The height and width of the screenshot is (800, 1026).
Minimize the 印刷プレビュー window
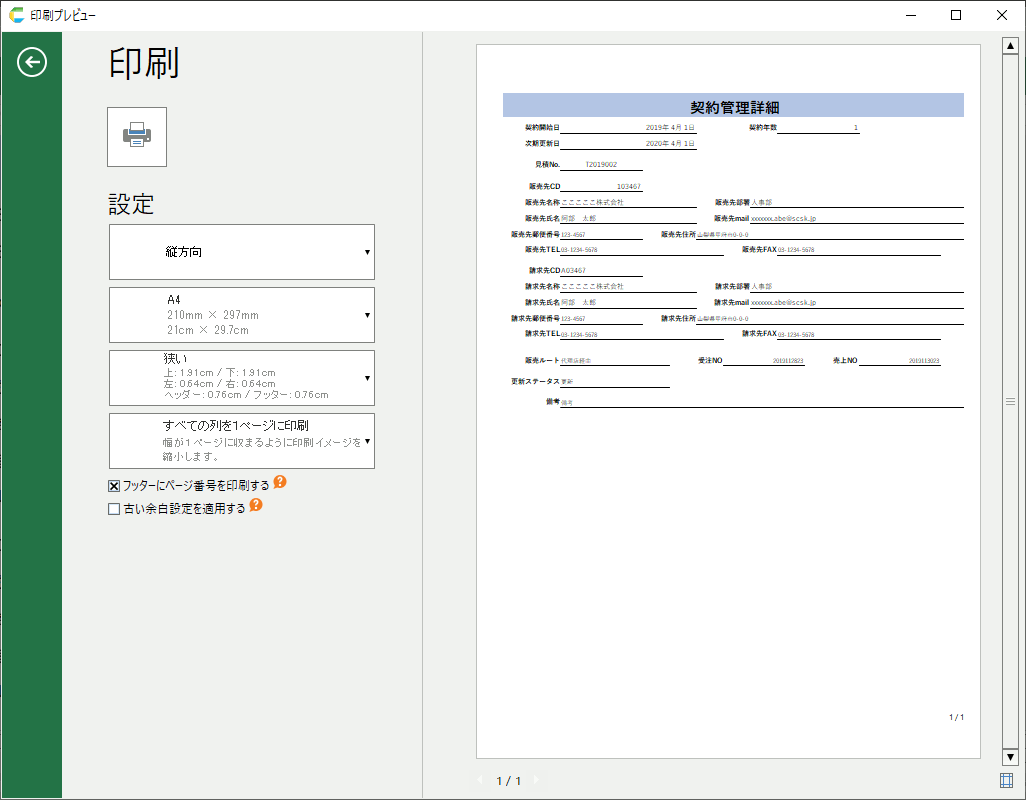click(910, 15)
